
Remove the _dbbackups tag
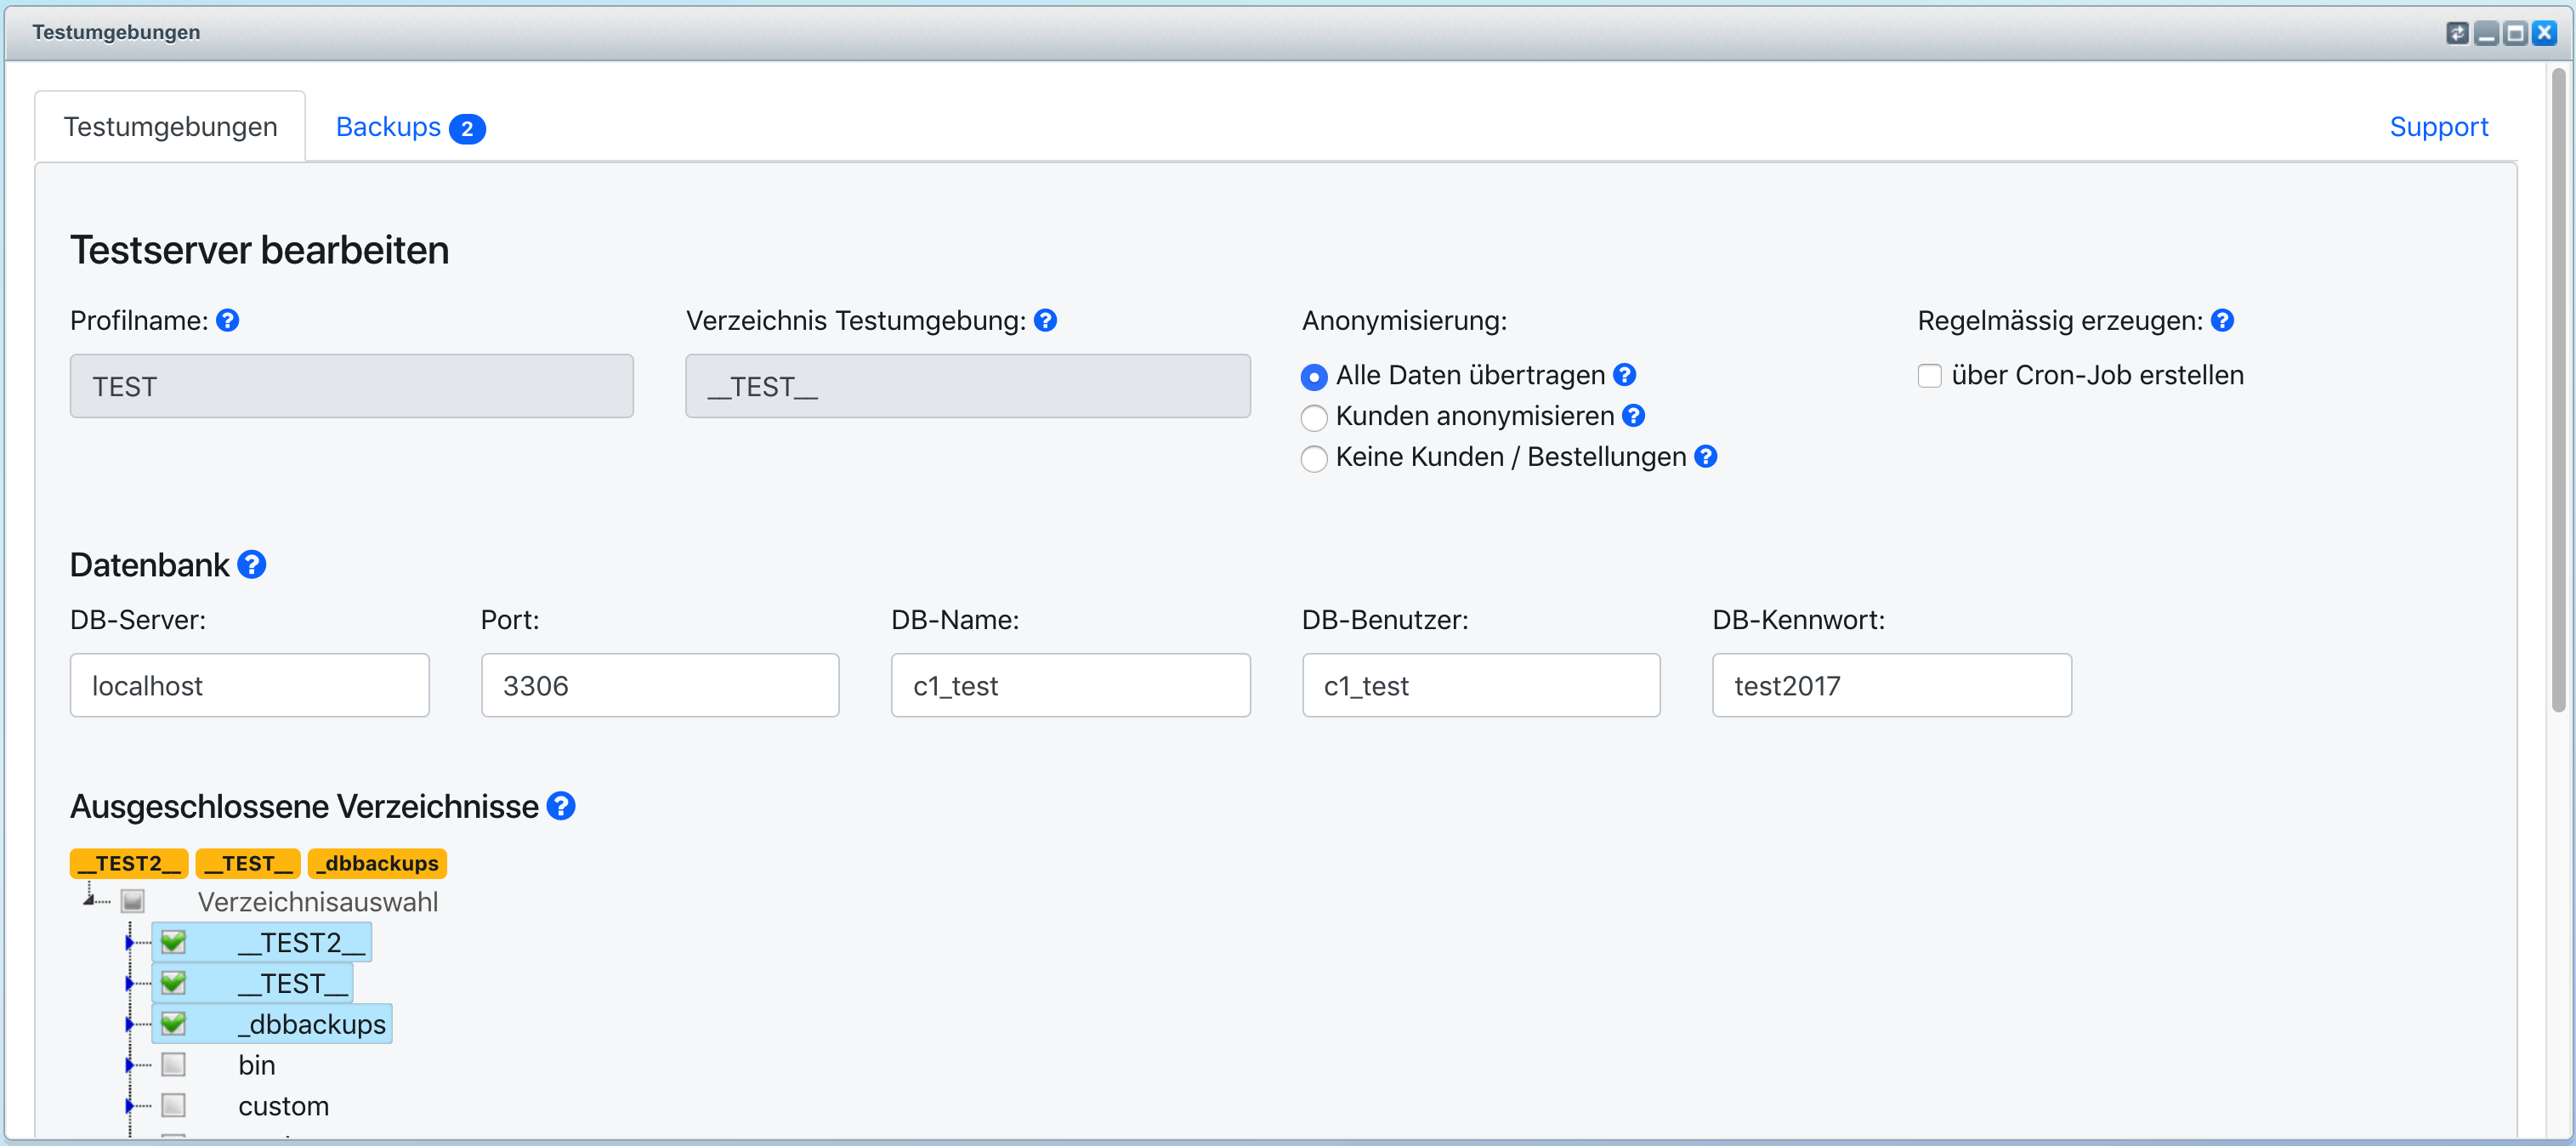pos(377,862)
